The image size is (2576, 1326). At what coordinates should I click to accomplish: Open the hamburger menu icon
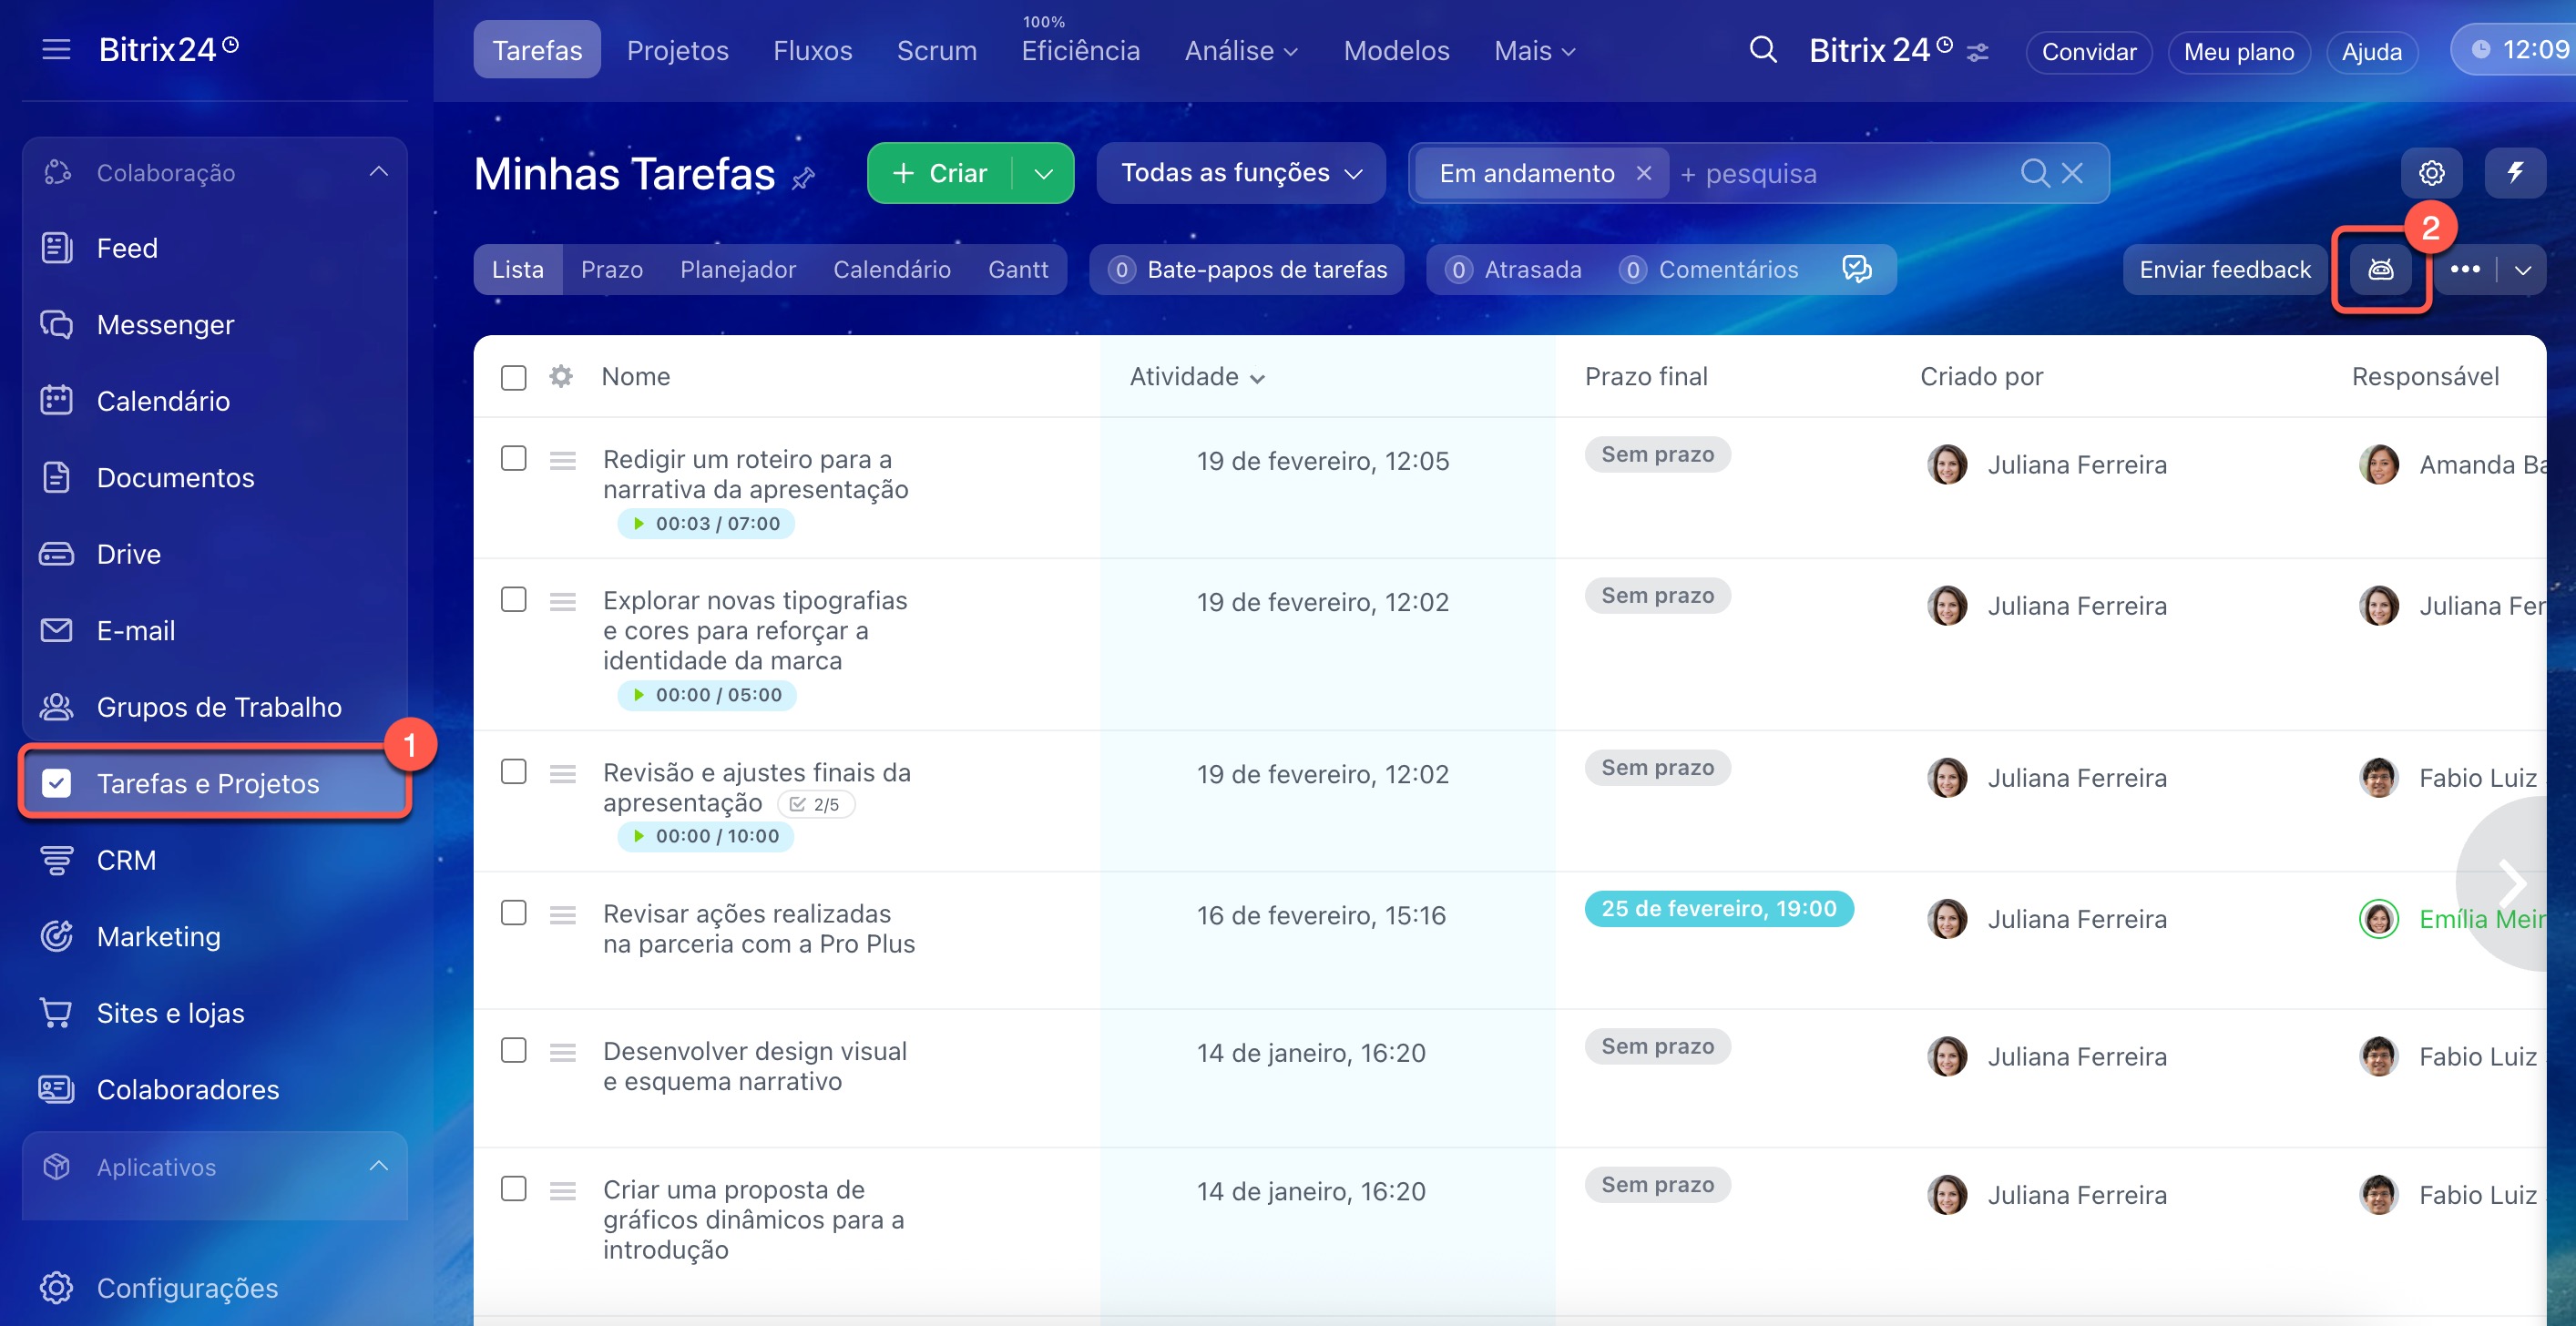click(56, 49)
